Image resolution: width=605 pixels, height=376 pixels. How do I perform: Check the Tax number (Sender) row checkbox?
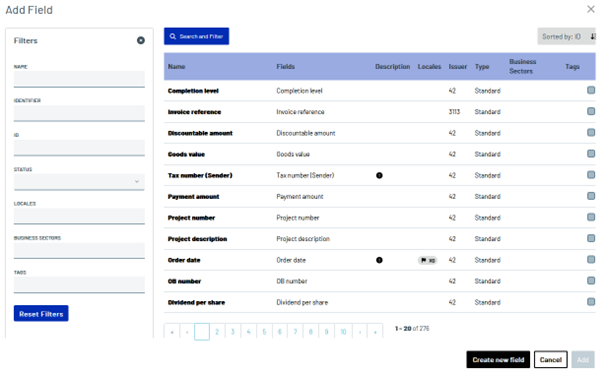pyautogui.click(x=591, y=175)
